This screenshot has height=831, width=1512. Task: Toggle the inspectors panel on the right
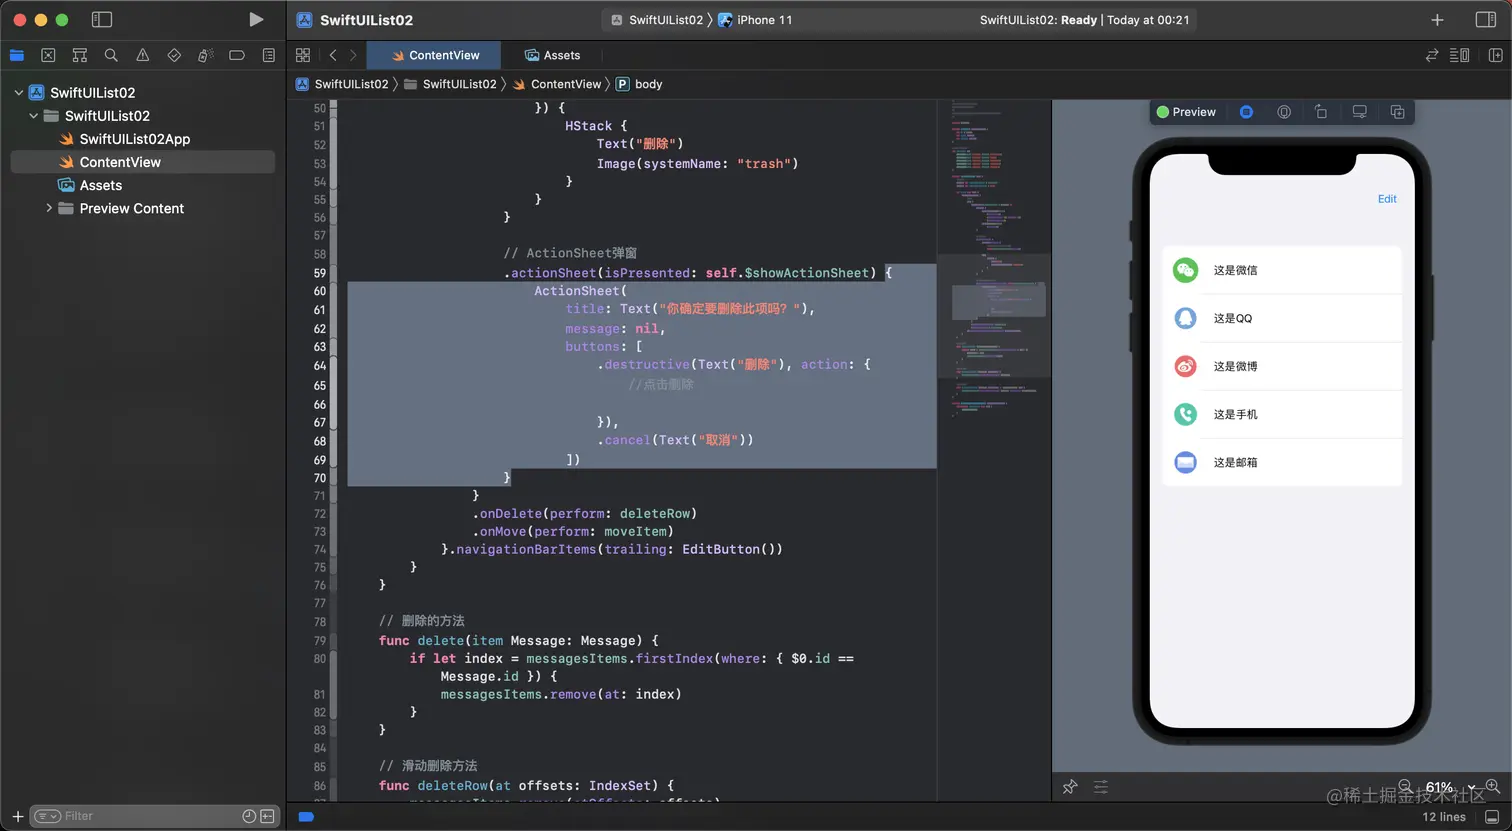click(1485, 20)
